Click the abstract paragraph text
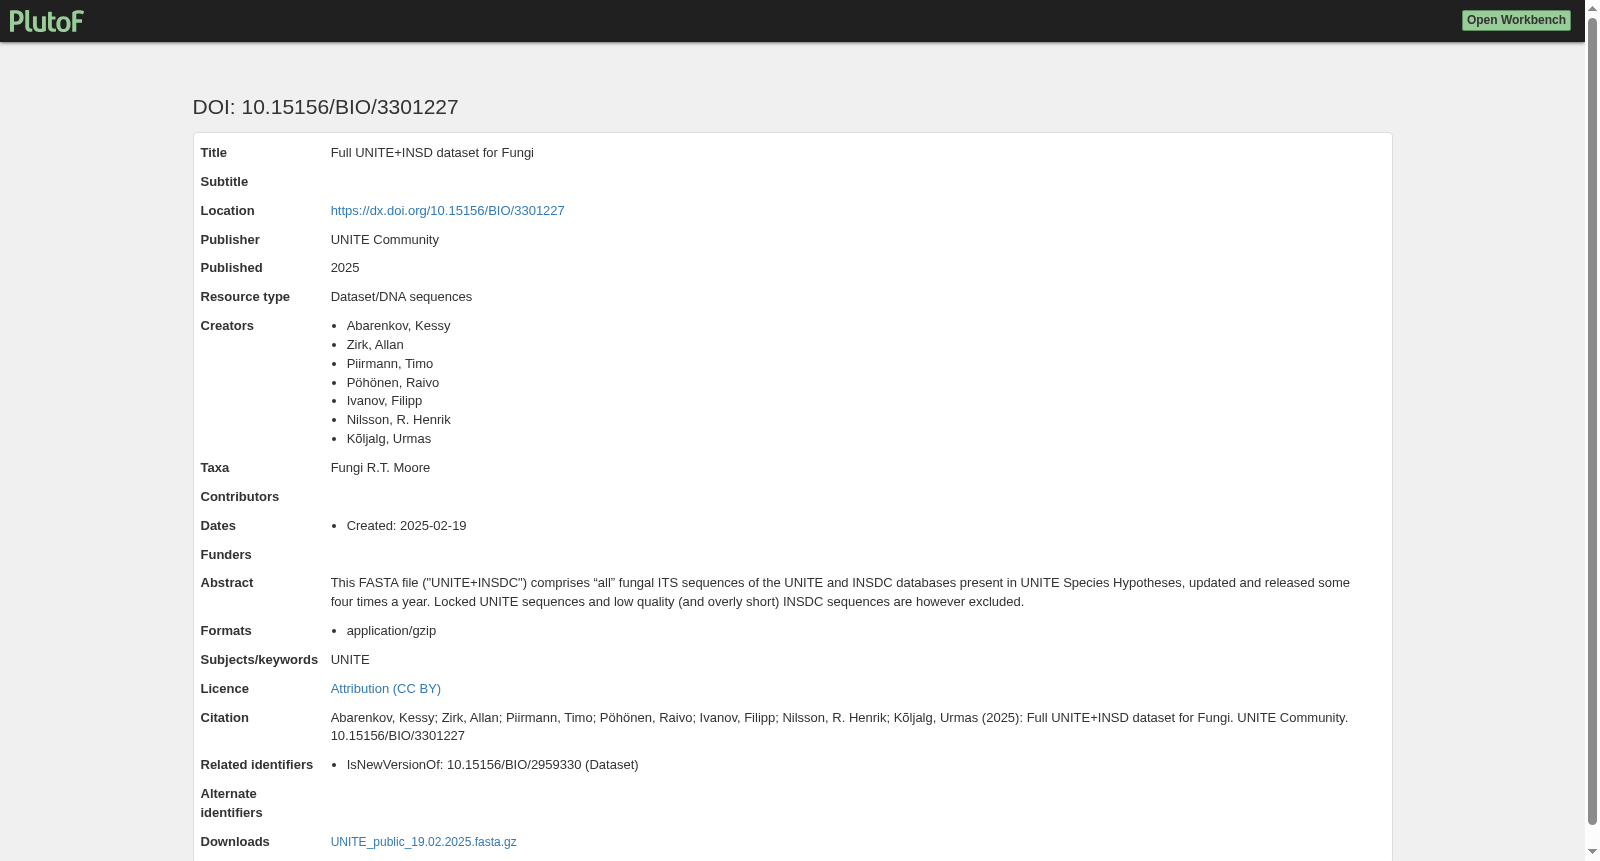 tap(840, 592)
